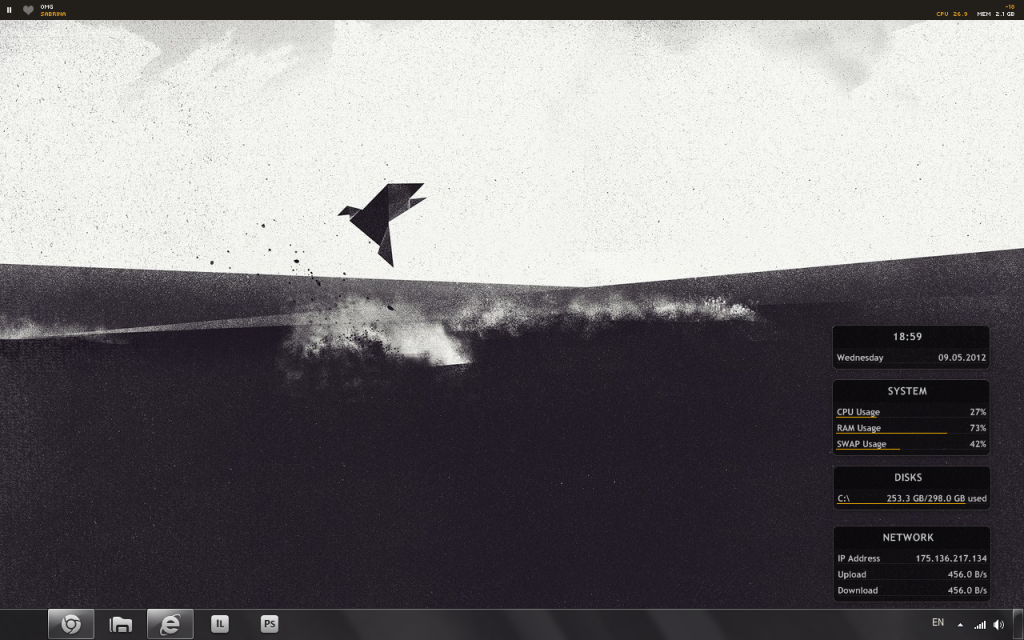Open Photoshop via the PS taskbar icon
Screen dimensions: 1024x640
tap(269, 624)
